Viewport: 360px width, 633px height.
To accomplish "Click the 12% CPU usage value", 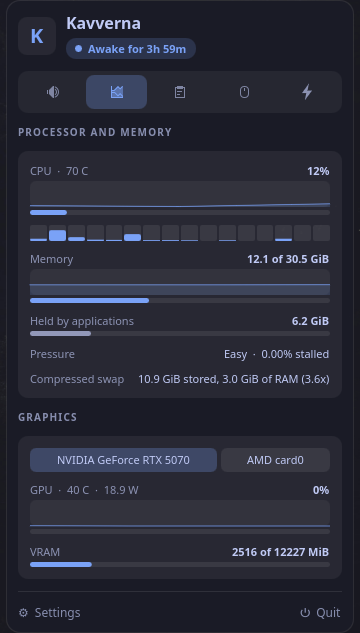I will point(318,171).
